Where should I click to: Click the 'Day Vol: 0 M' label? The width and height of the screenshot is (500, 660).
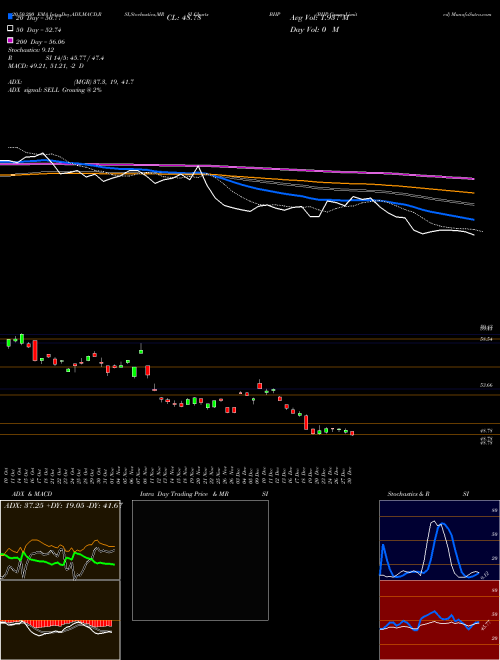coord(314,29)
